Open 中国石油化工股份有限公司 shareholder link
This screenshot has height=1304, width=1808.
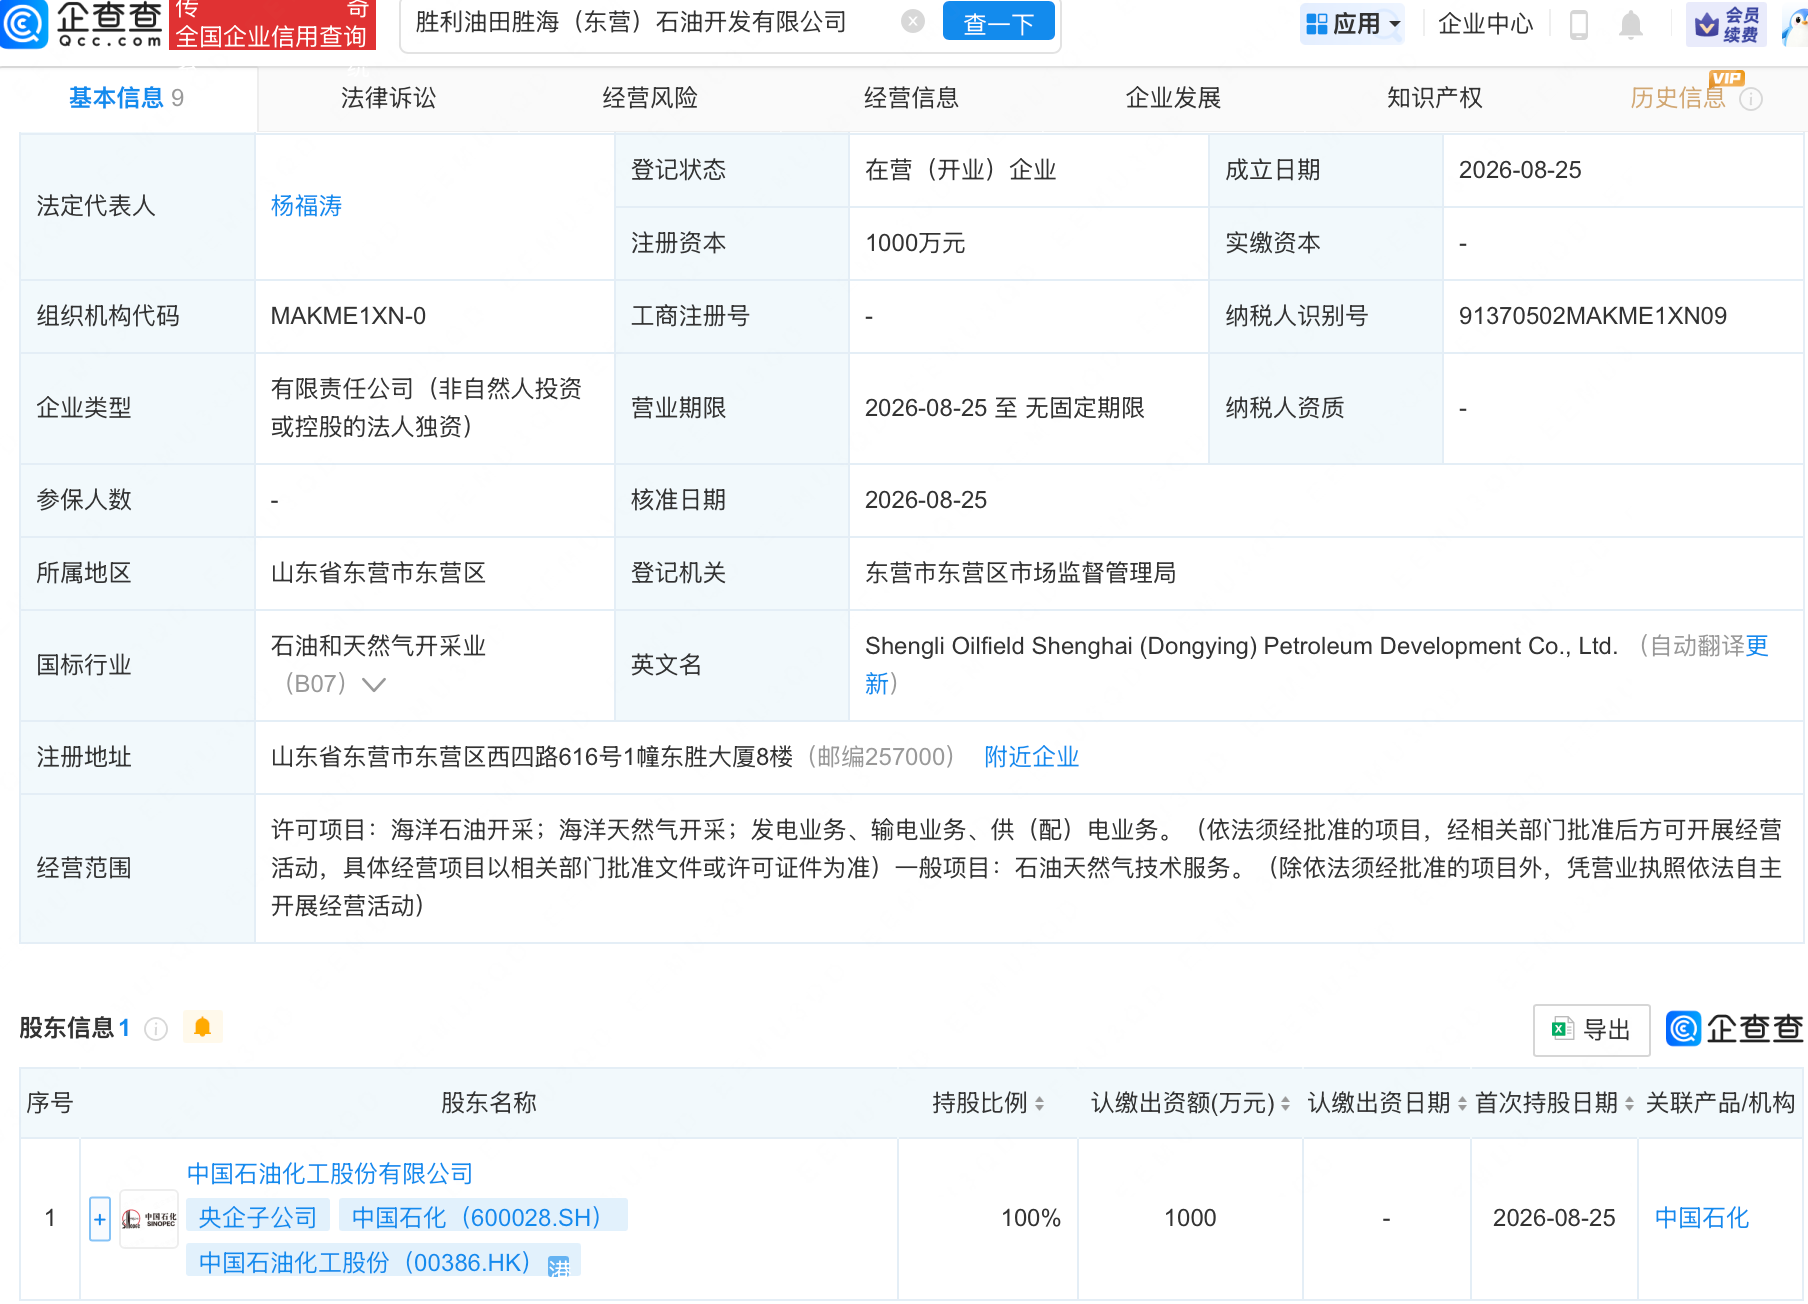pos(330,1174)
